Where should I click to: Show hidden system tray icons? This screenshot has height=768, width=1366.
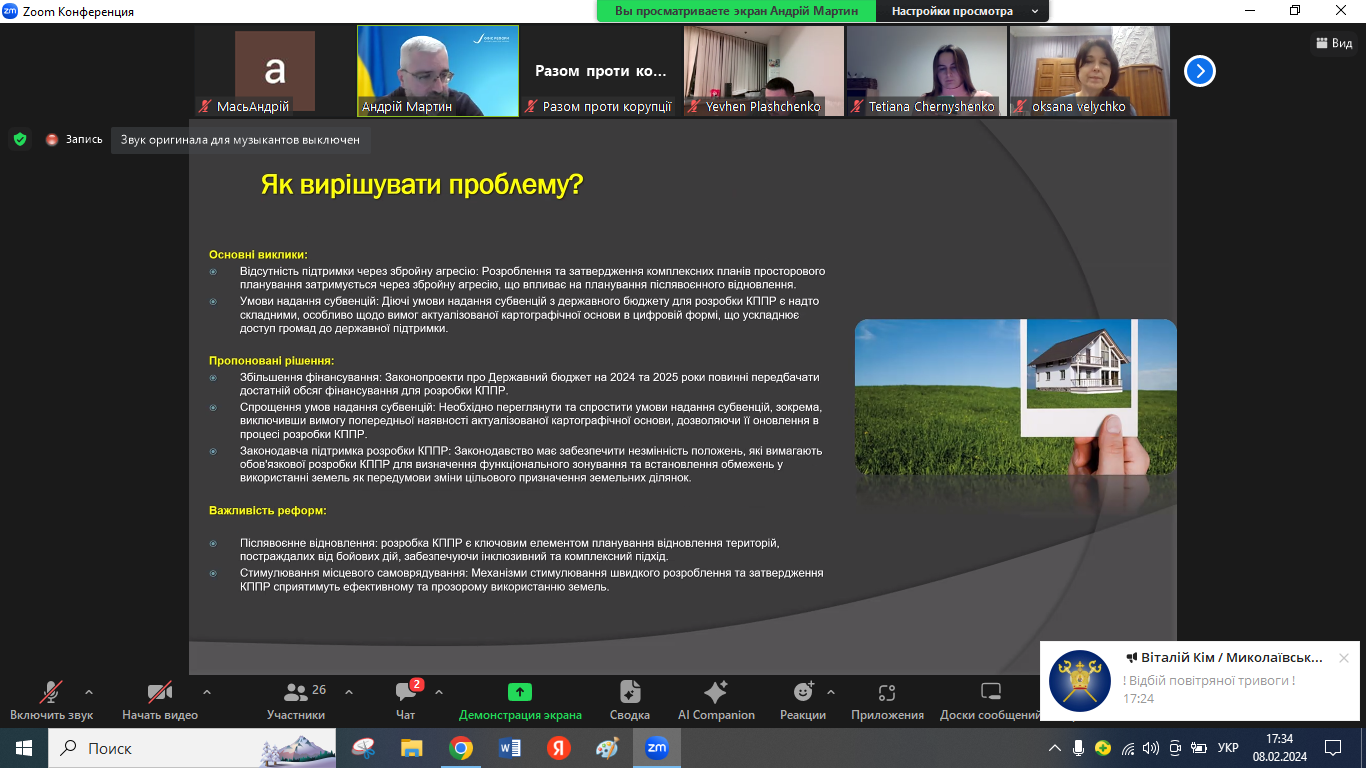1054,748
